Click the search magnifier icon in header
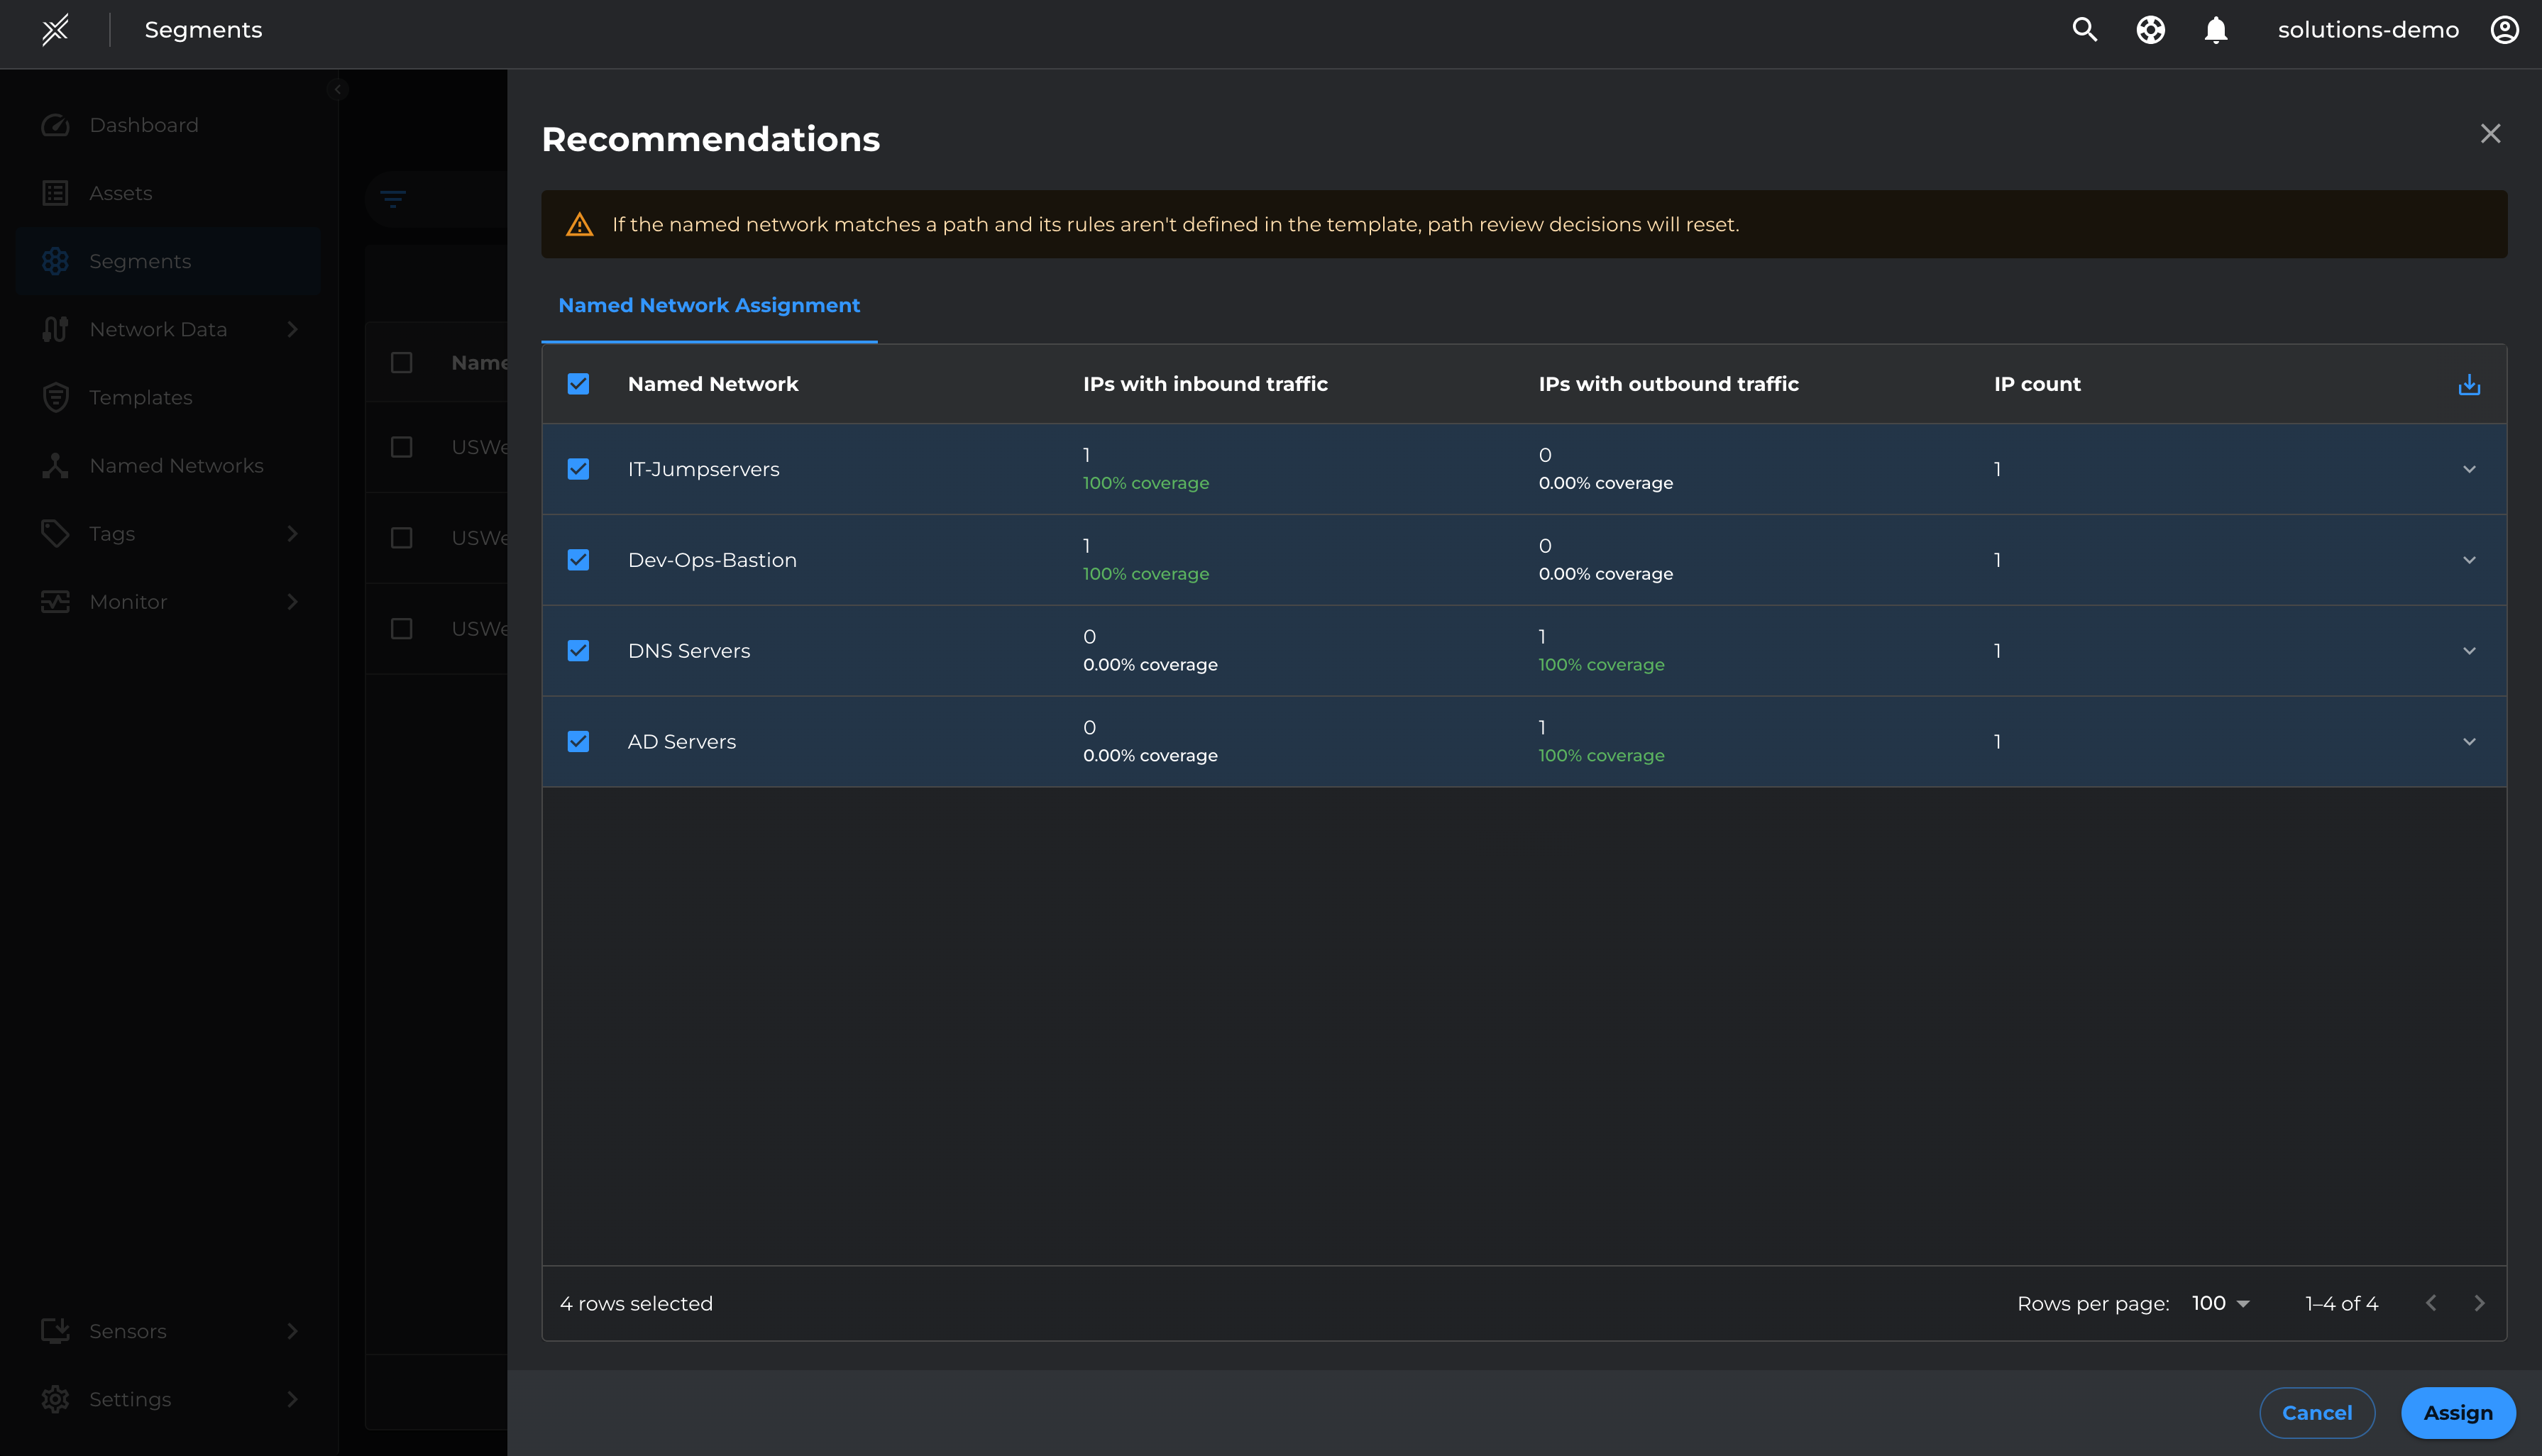The image size is (2542, 1456). 2084,30
